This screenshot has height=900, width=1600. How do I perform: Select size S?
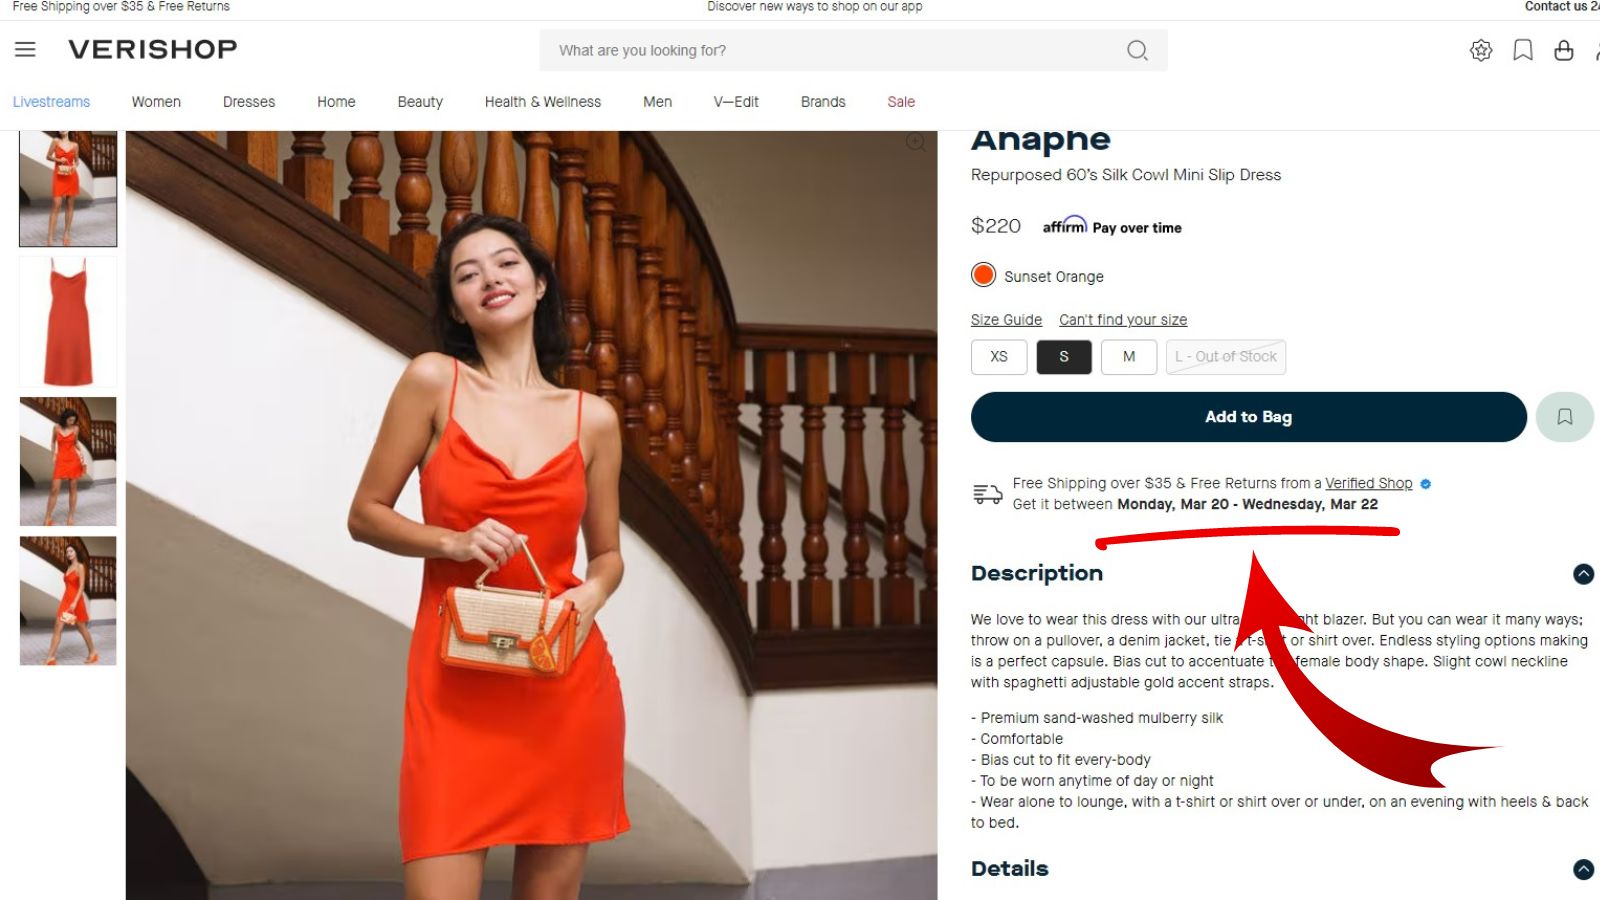click(1064, 357)
